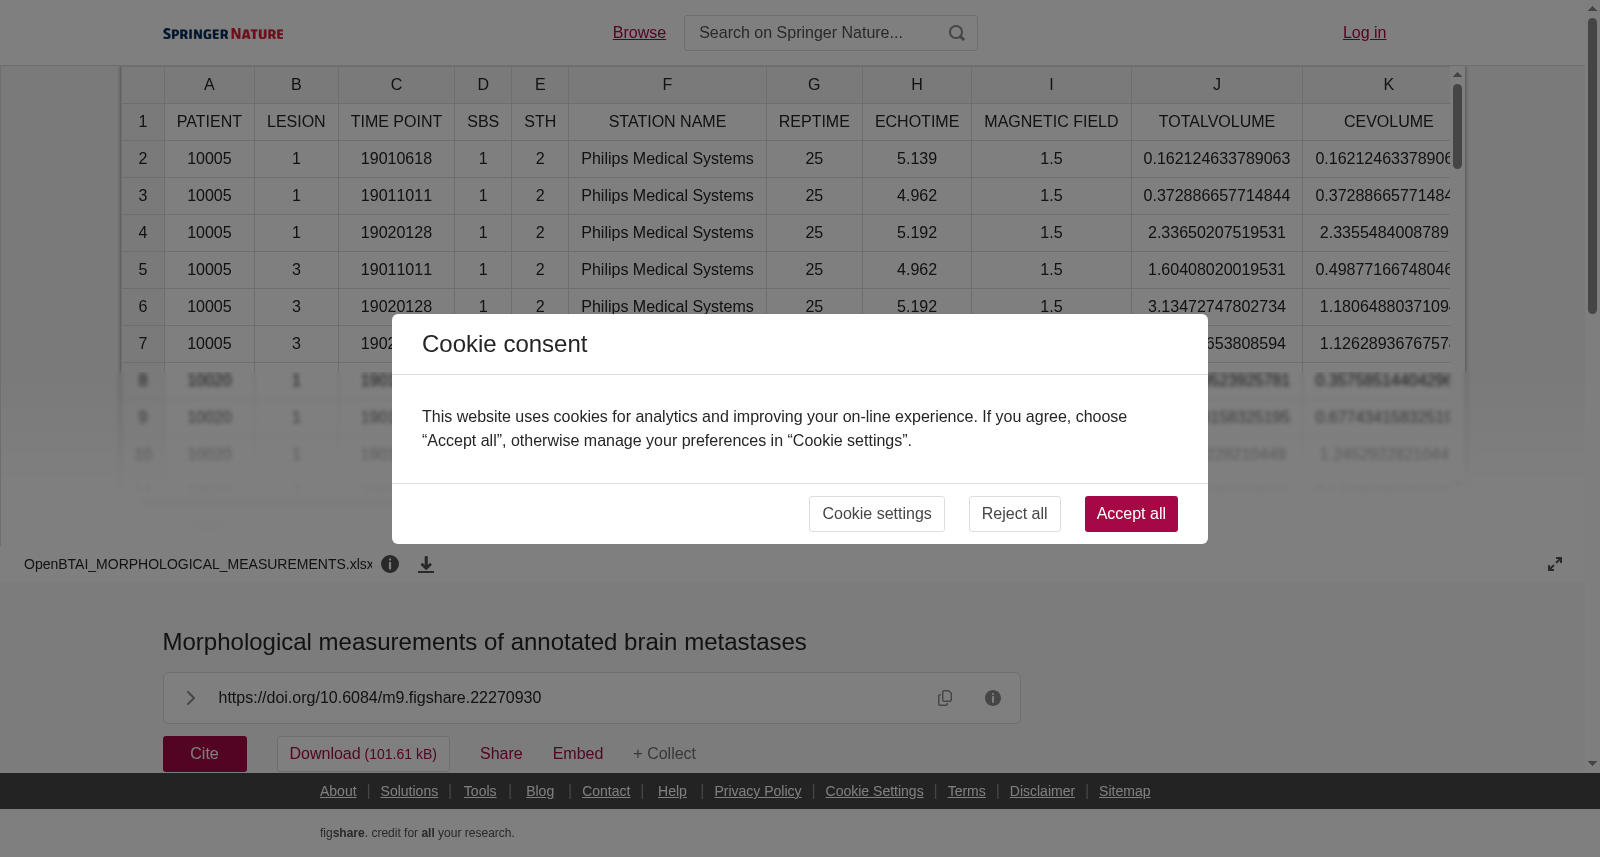This screenshot has height=857, width=1600.
Task: Open the Contact footer link
Action: pos(606,791)
